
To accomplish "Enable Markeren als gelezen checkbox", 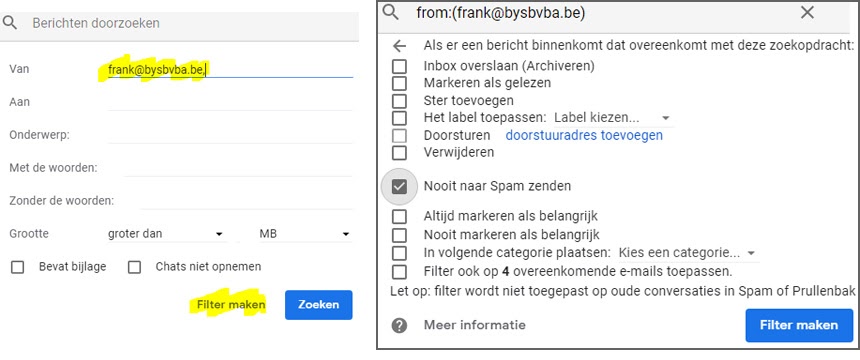I will [399, 83].
